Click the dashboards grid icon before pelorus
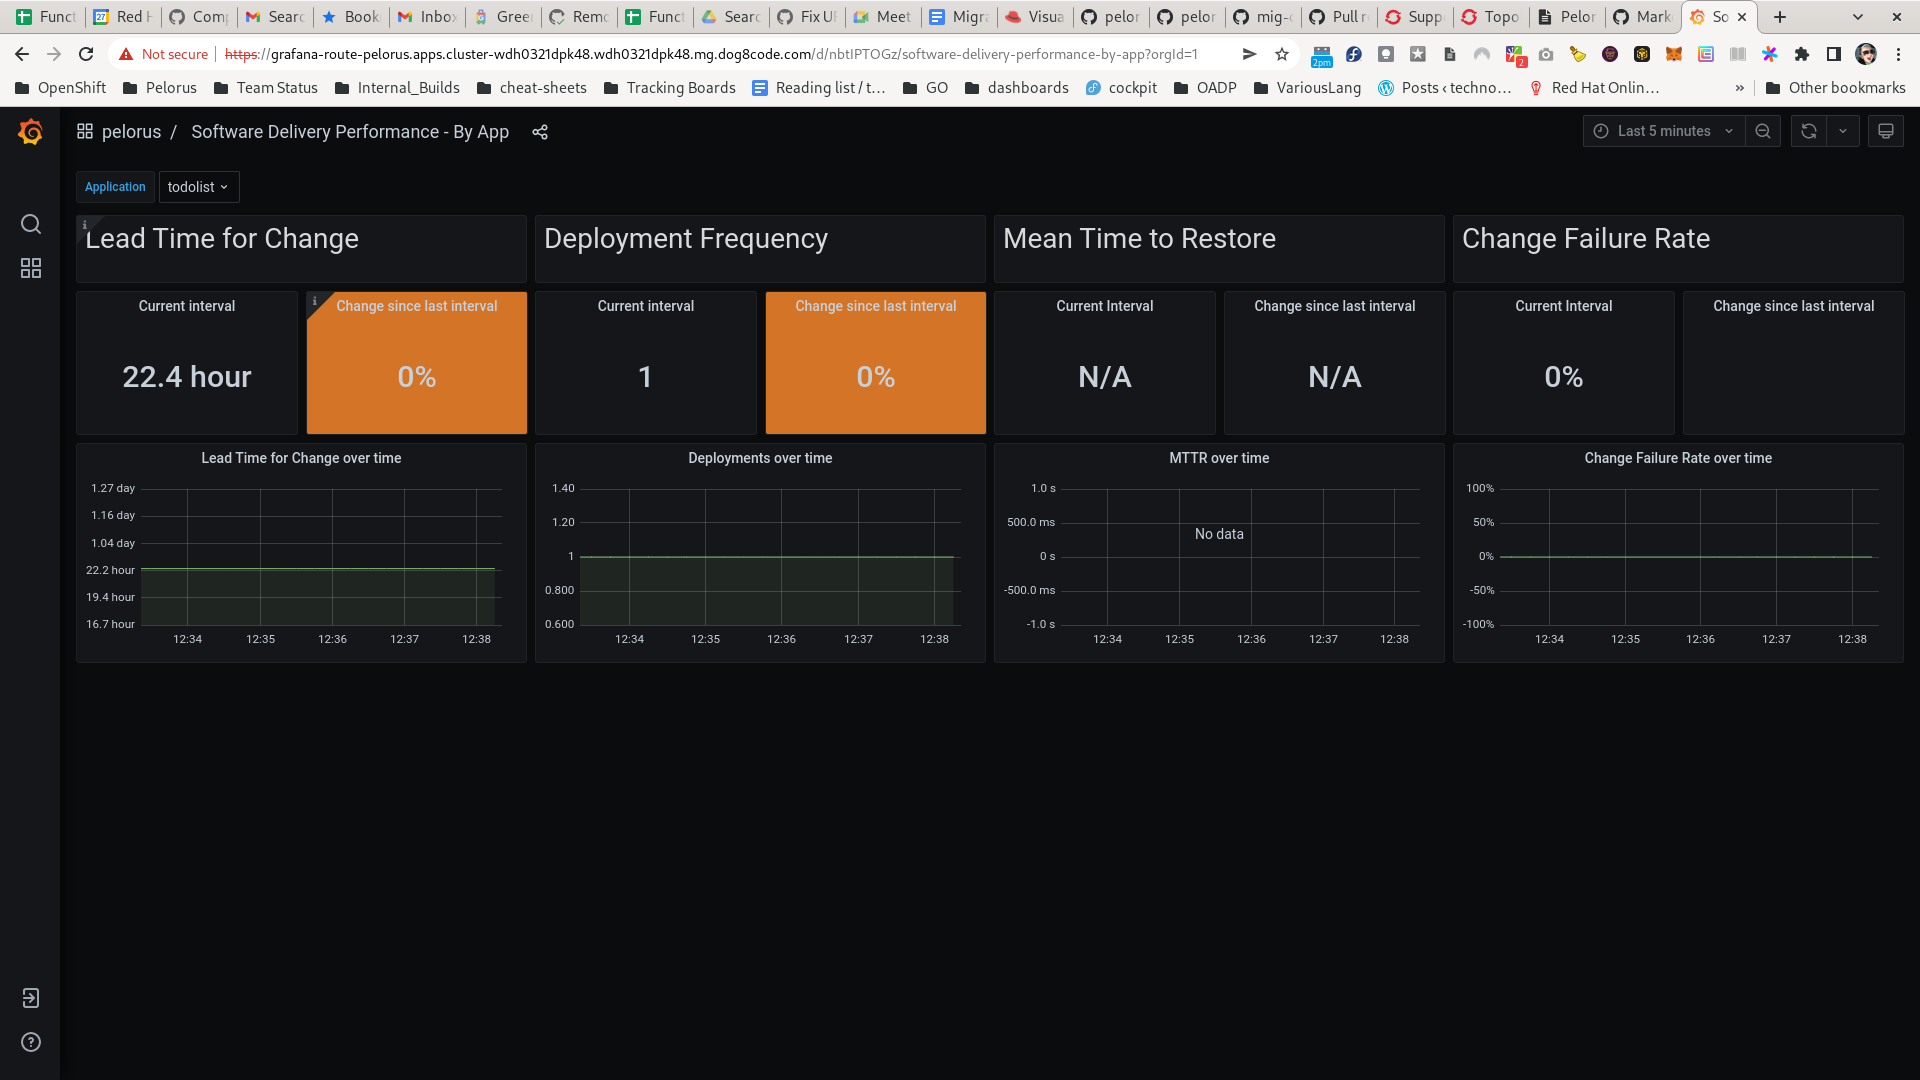 [85, 131]
